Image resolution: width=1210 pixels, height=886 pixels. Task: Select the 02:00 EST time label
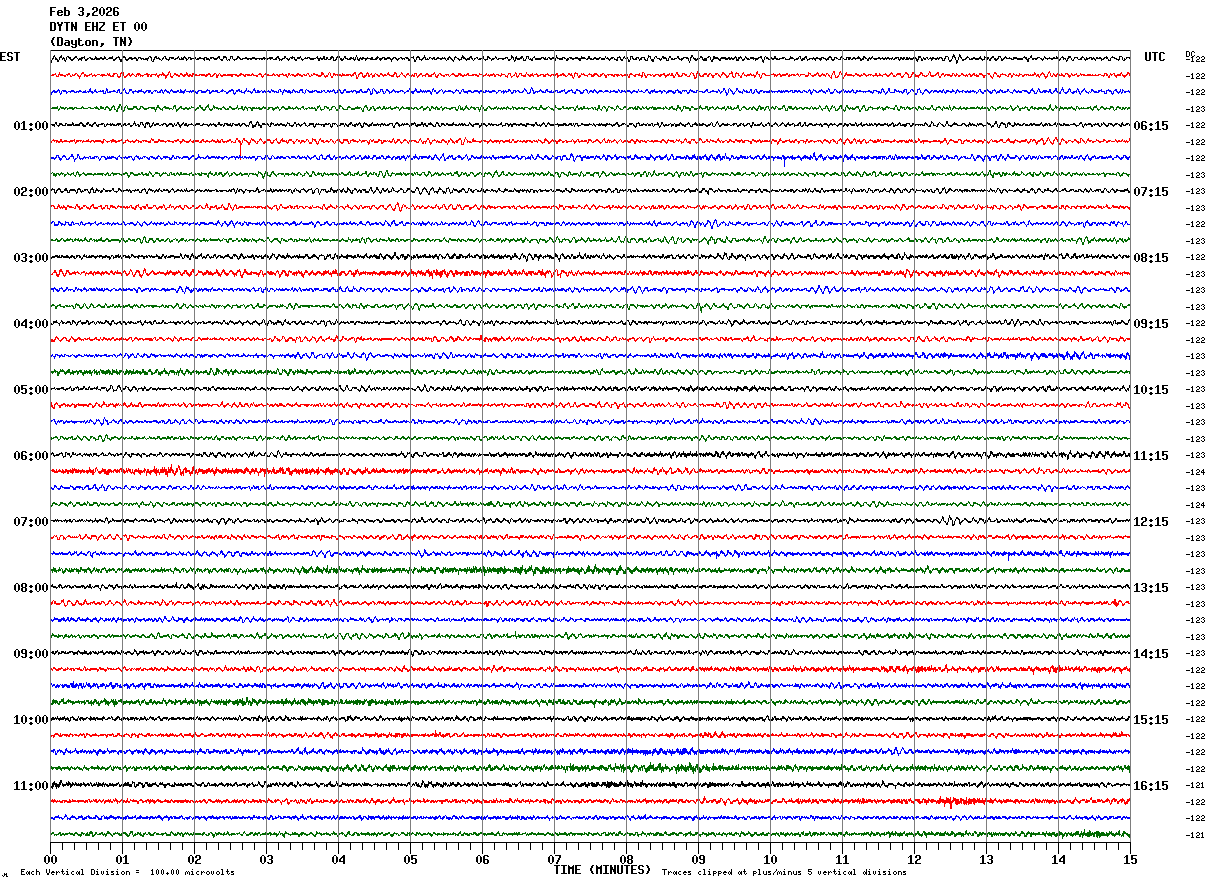tap(31, 192)
